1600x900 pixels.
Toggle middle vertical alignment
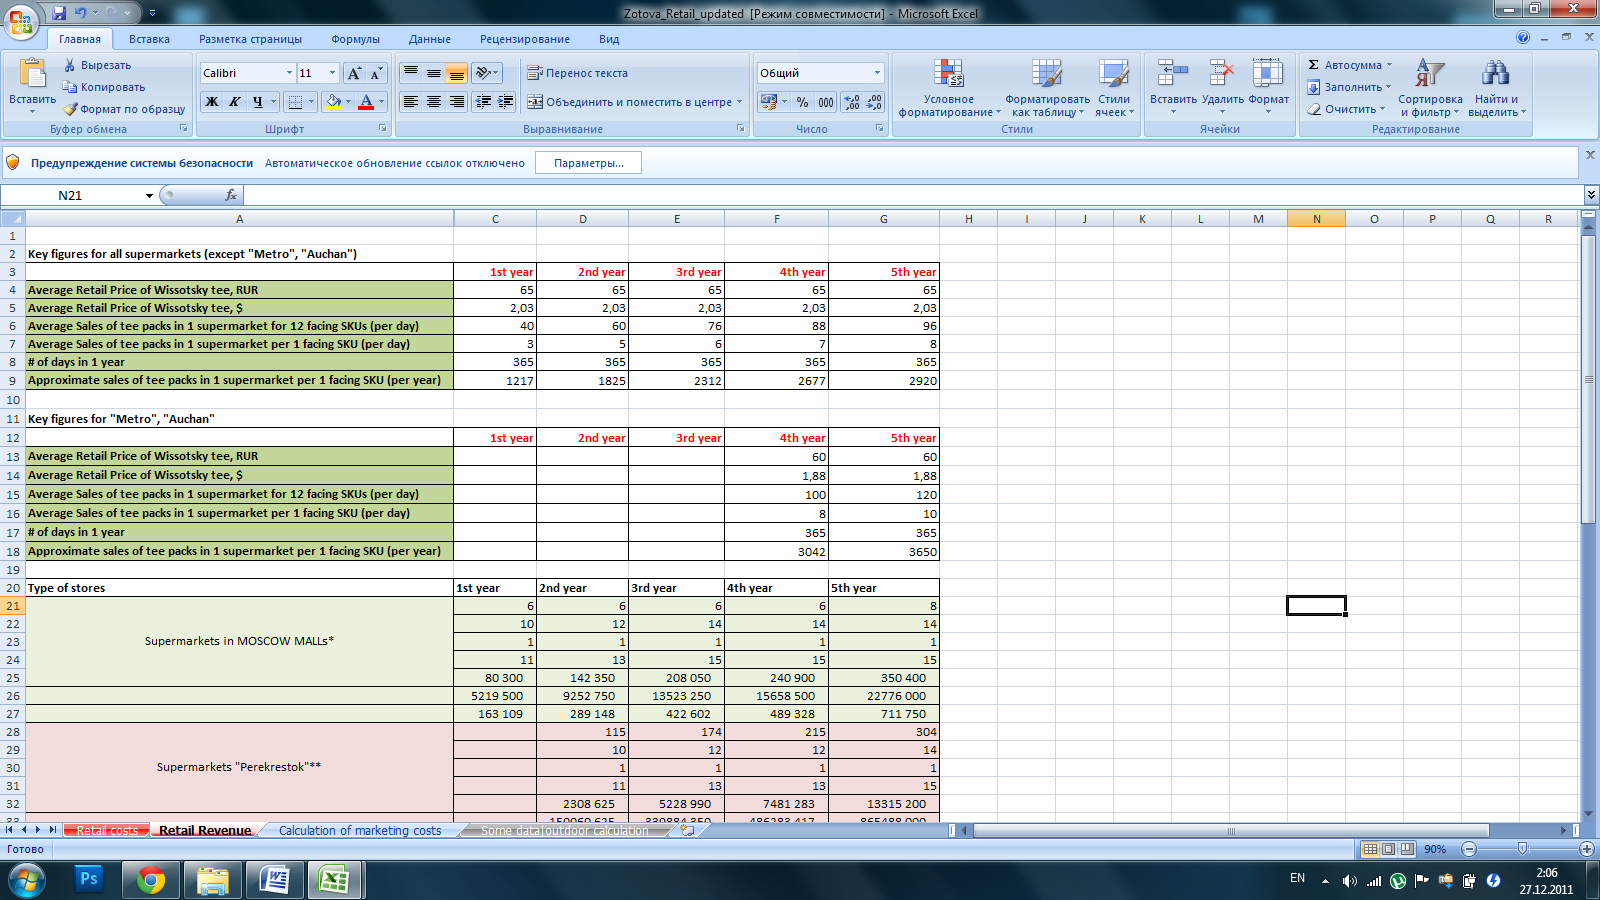tap(433, 73)
